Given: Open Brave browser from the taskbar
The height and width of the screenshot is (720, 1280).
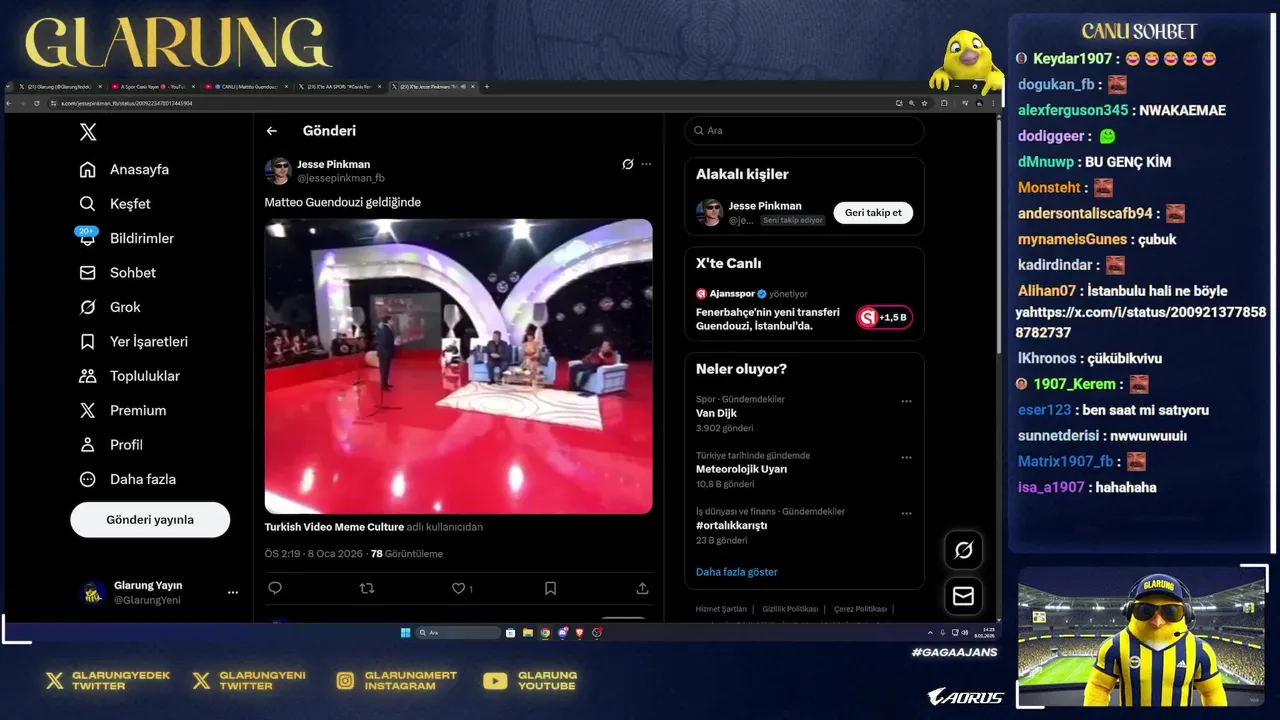Looking at the screenshot, I should coord(579,633).
